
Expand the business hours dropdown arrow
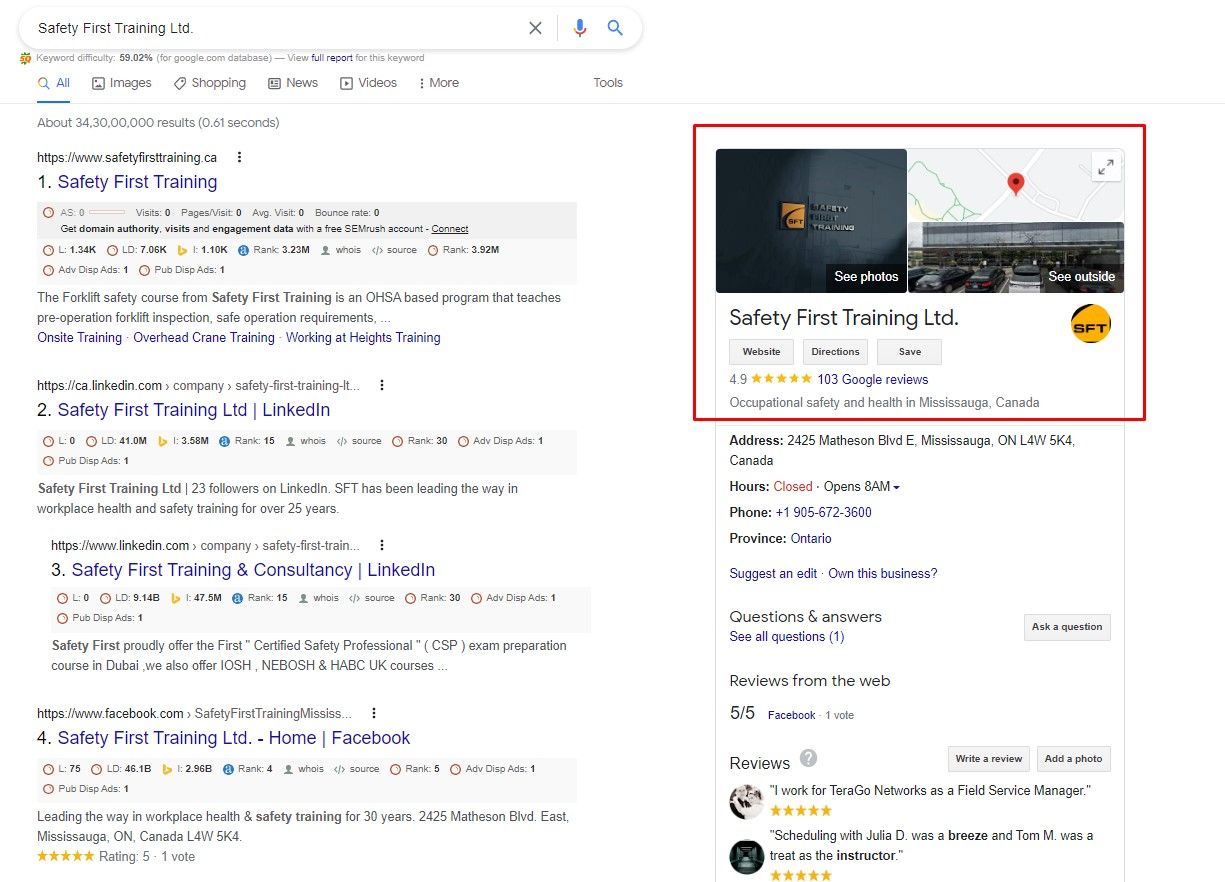[x=896, y=487]
